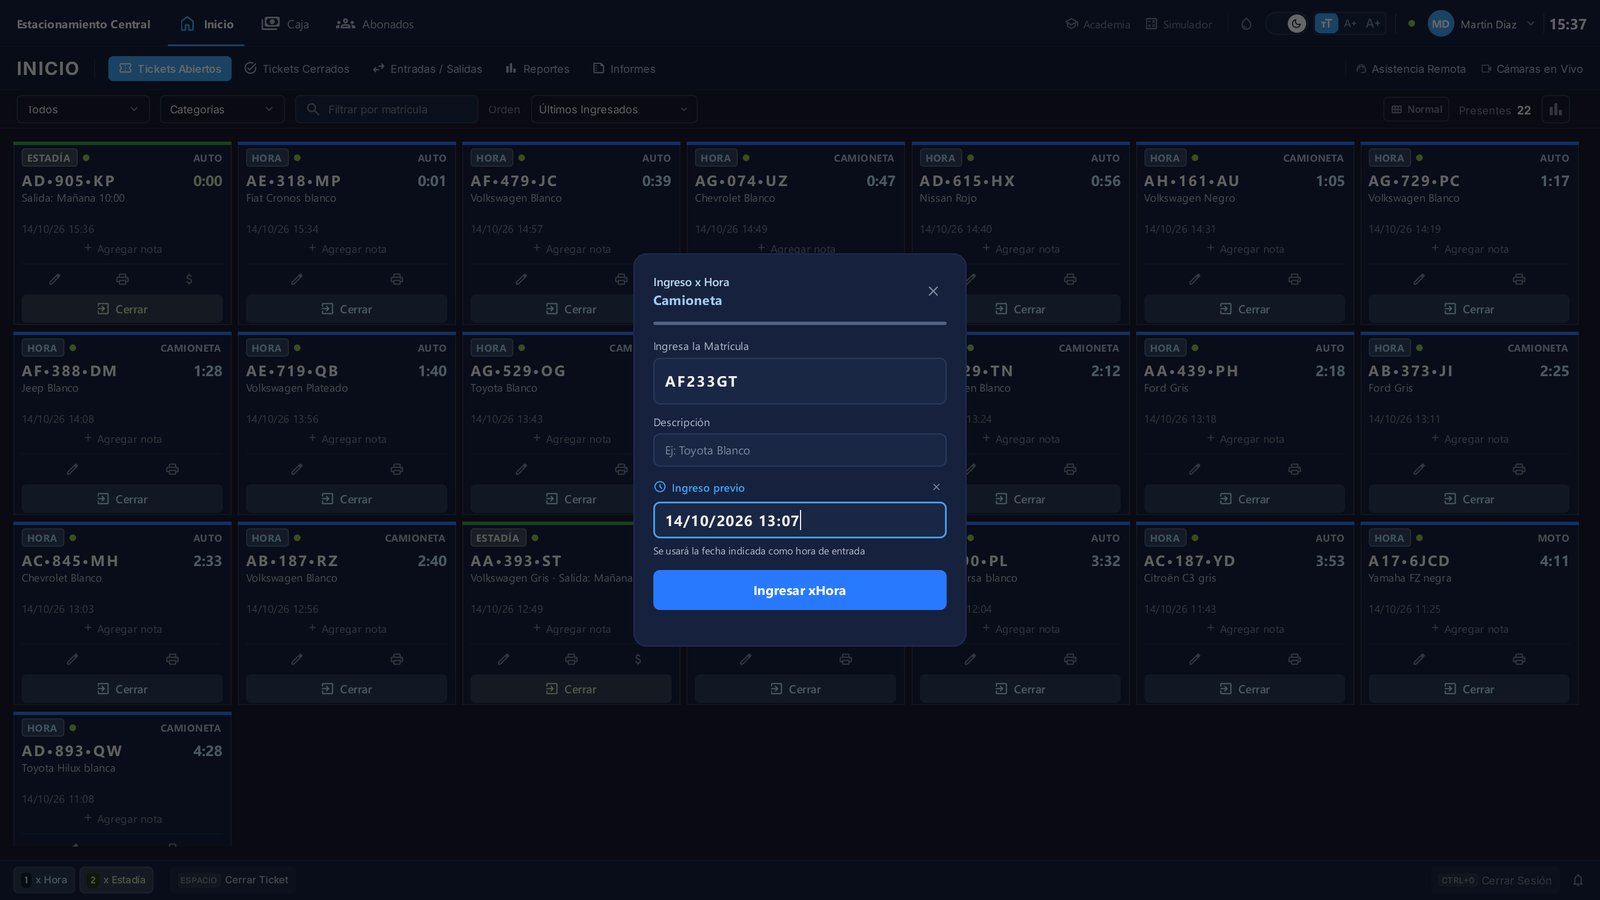Print the AG•729•PC ticket
The height and width of the screenshot is (900, 1600).
(x=1519, y=279)
